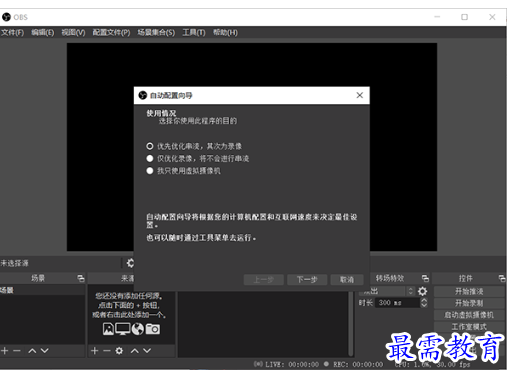The width and height of the screenshot is (510, 379).
Task: Click the 转场特效 panel float/undock icon
Action: (425, 278)
